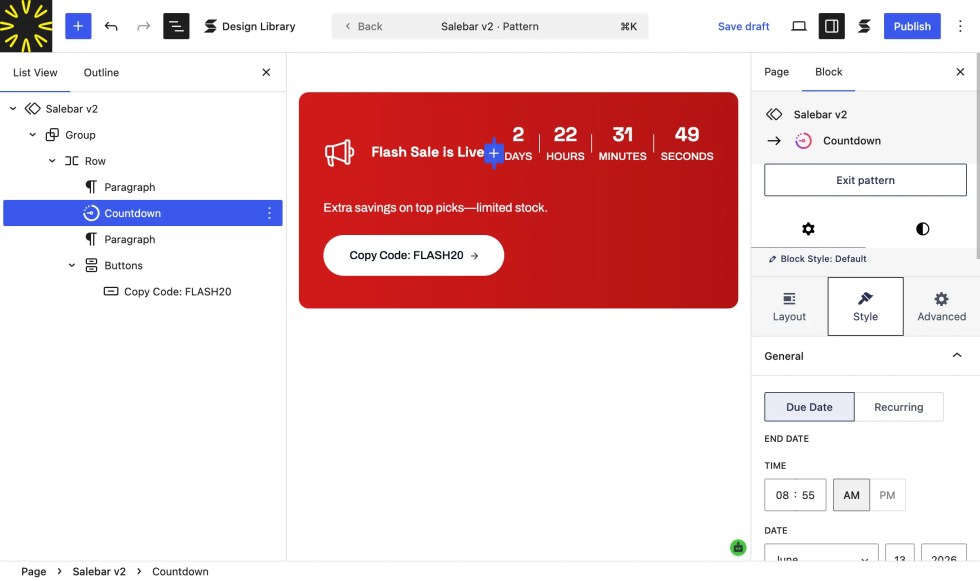The height and width of the screenshot is (581, 980).
Task: Publish the page
Action: [x=912, y=26]
